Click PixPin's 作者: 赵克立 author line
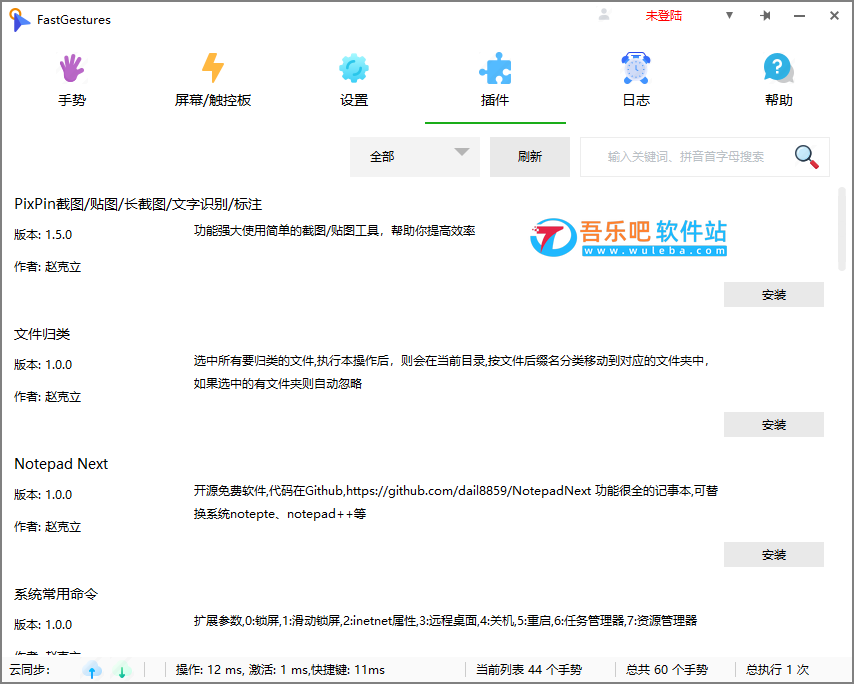Screen dimensions: 854x684 [x=47, y=267]
